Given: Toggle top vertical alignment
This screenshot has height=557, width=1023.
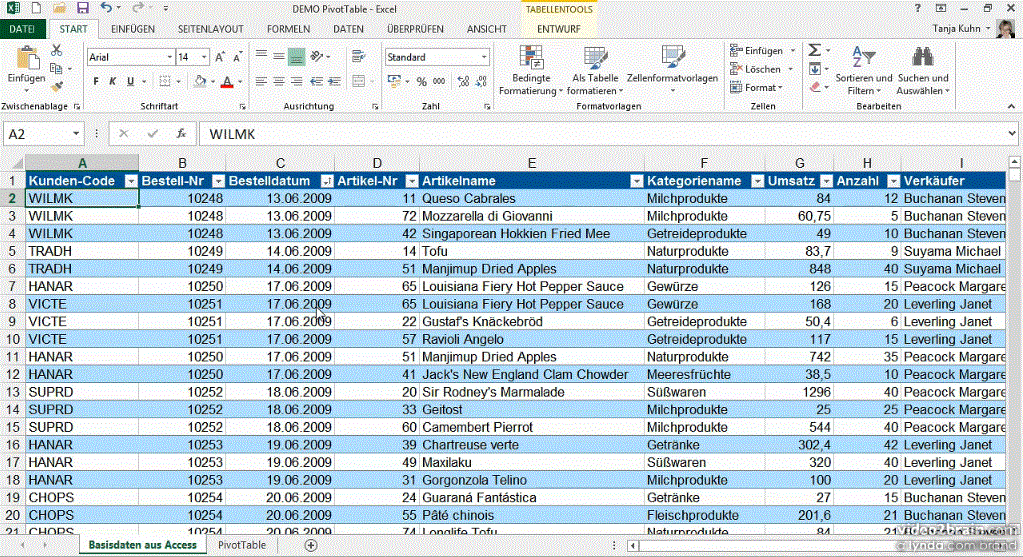Looking at the screenshot, I should click(x=261, y=57).
